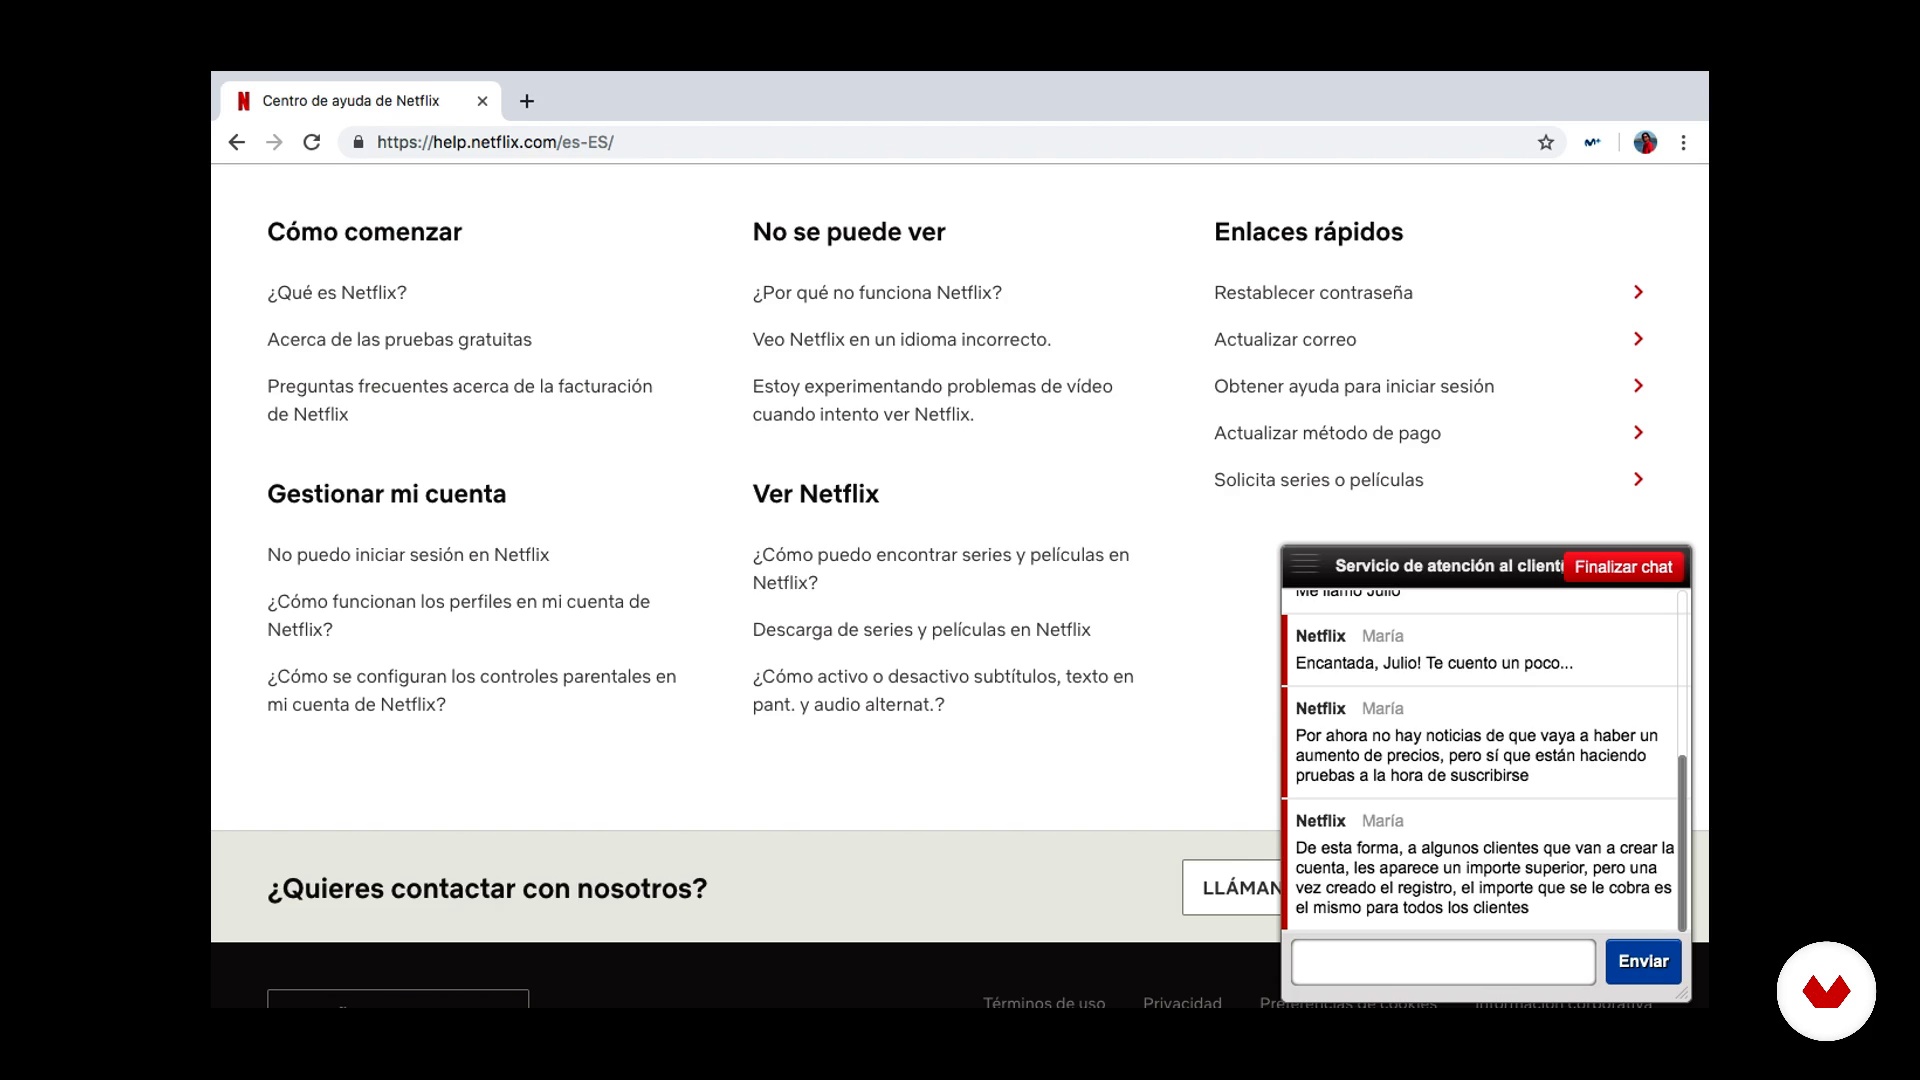Open No puedo iniciar sesión en Netflix
1920x1080 pixels.
[x=408, y=555]
